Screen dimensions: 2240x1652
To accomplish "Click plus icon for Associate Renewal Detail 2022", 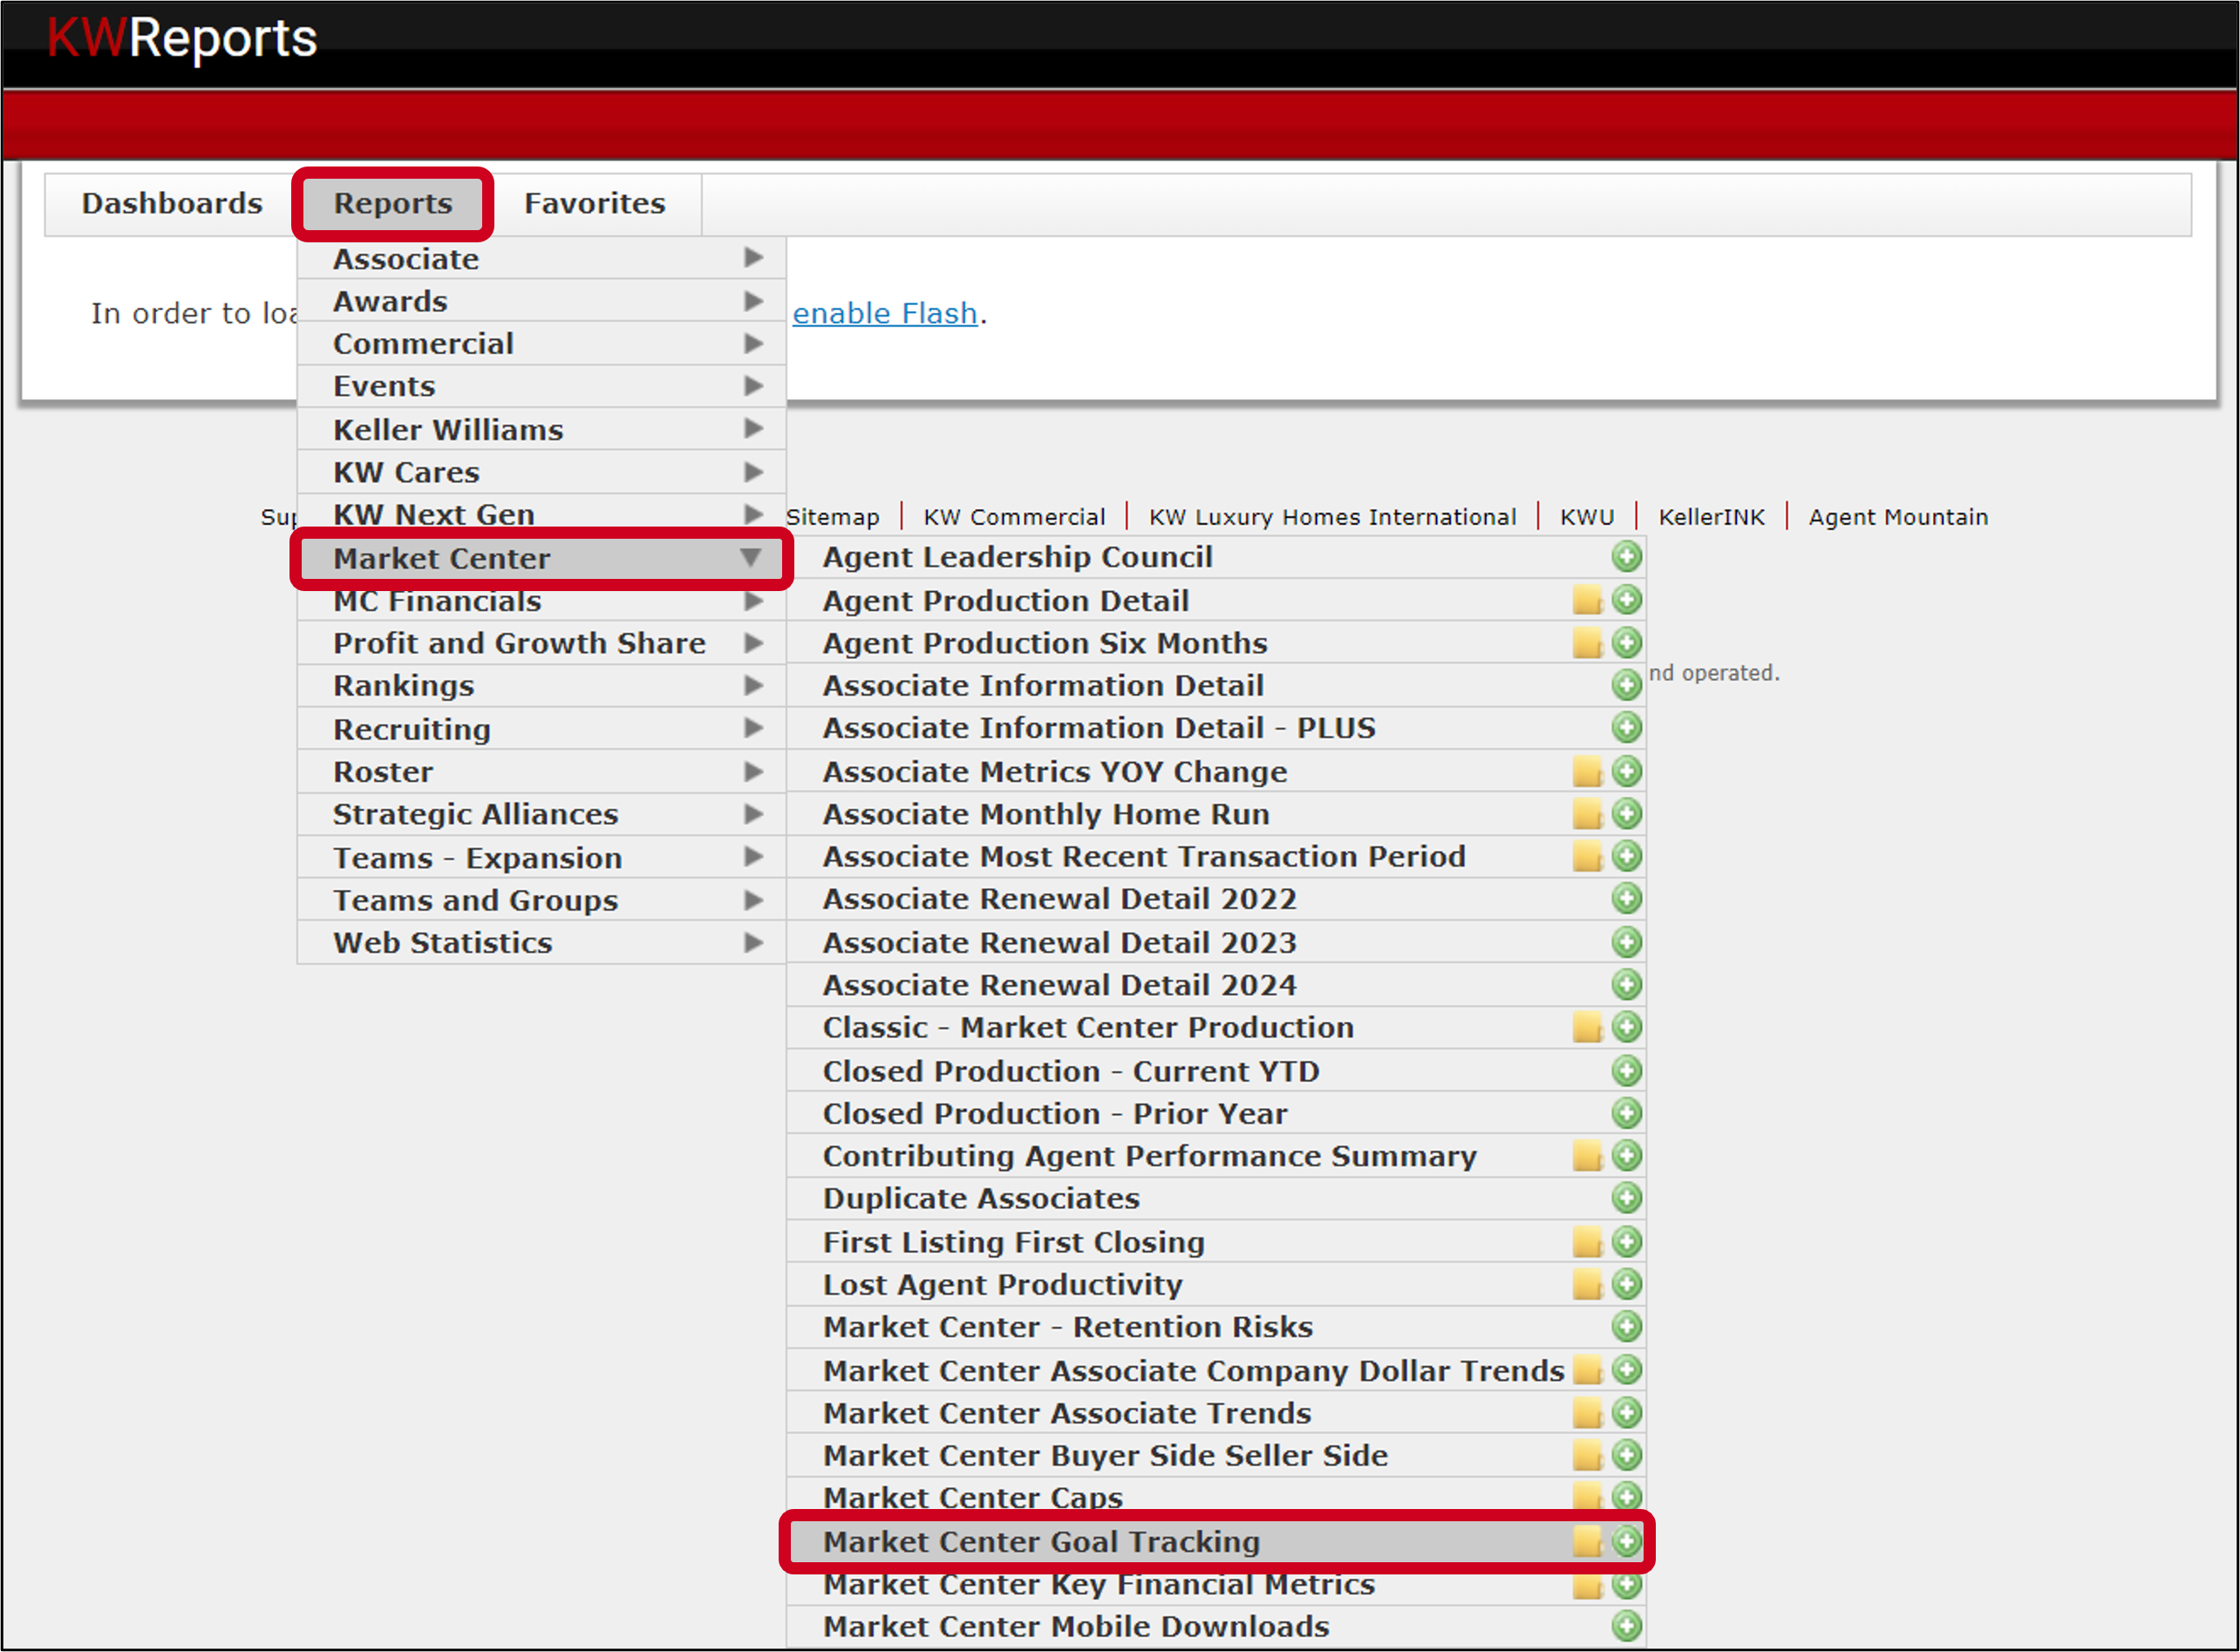I will [x=1626, y=899].
